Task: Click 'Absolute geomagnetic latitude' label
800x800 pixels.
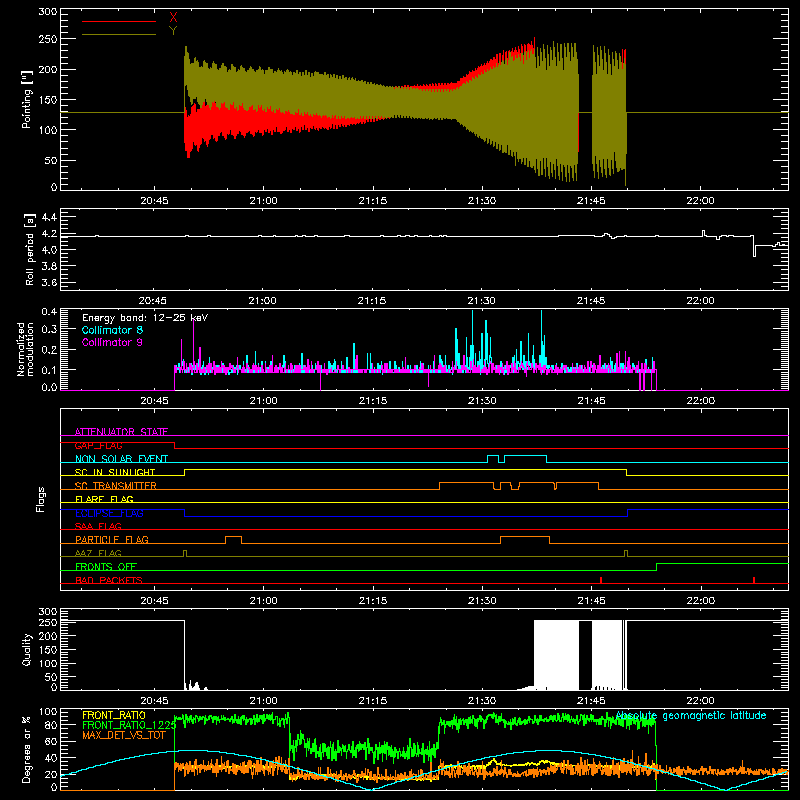Action: (691, 715)
